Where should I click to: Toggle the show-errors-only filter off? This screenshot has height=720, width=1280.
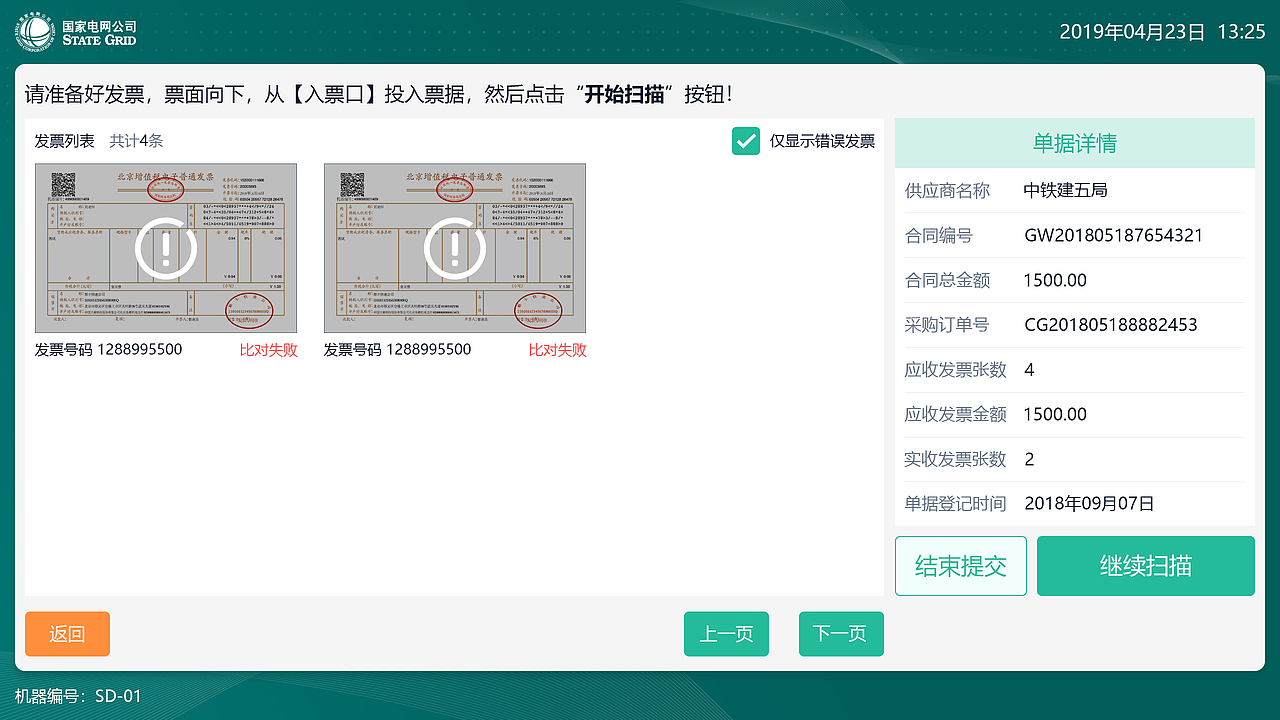745,141
